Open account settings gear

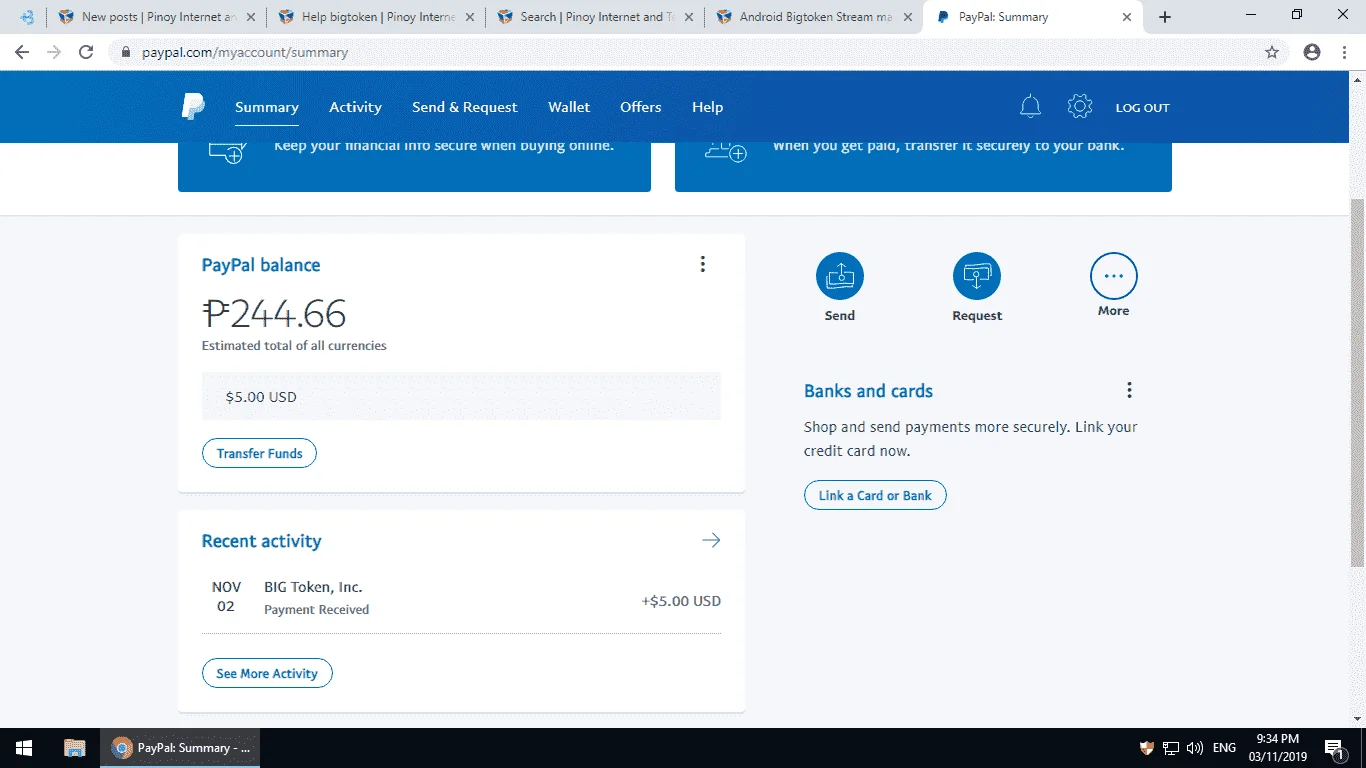coord(1079,107)
